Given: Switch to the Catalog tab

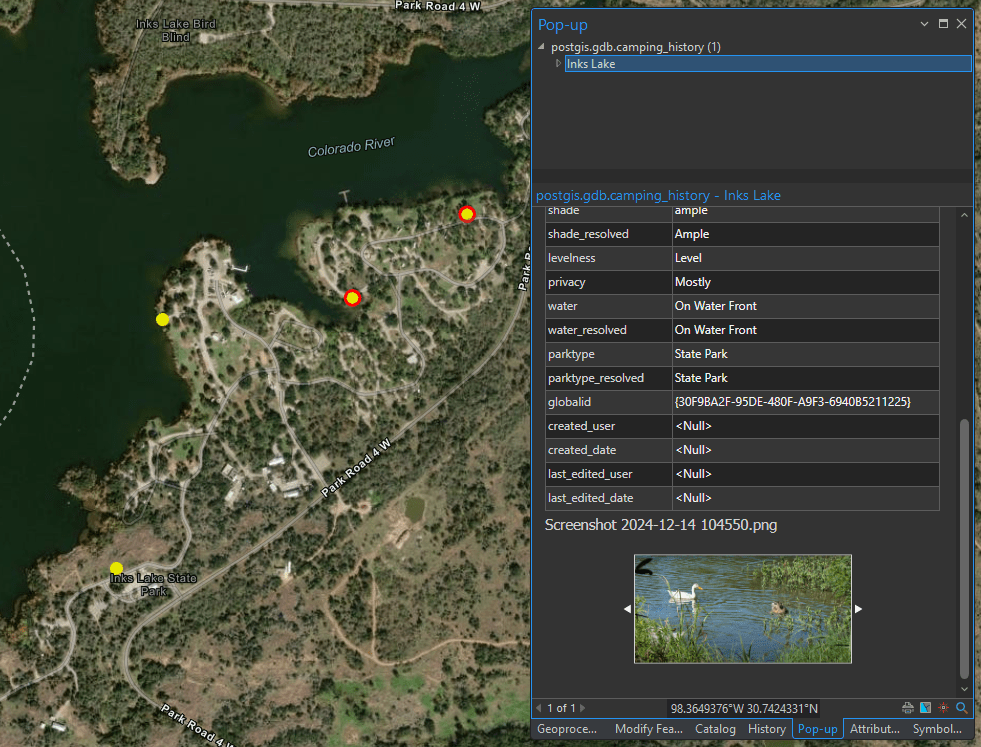Looking at the screenshot, I should [715, 729].
